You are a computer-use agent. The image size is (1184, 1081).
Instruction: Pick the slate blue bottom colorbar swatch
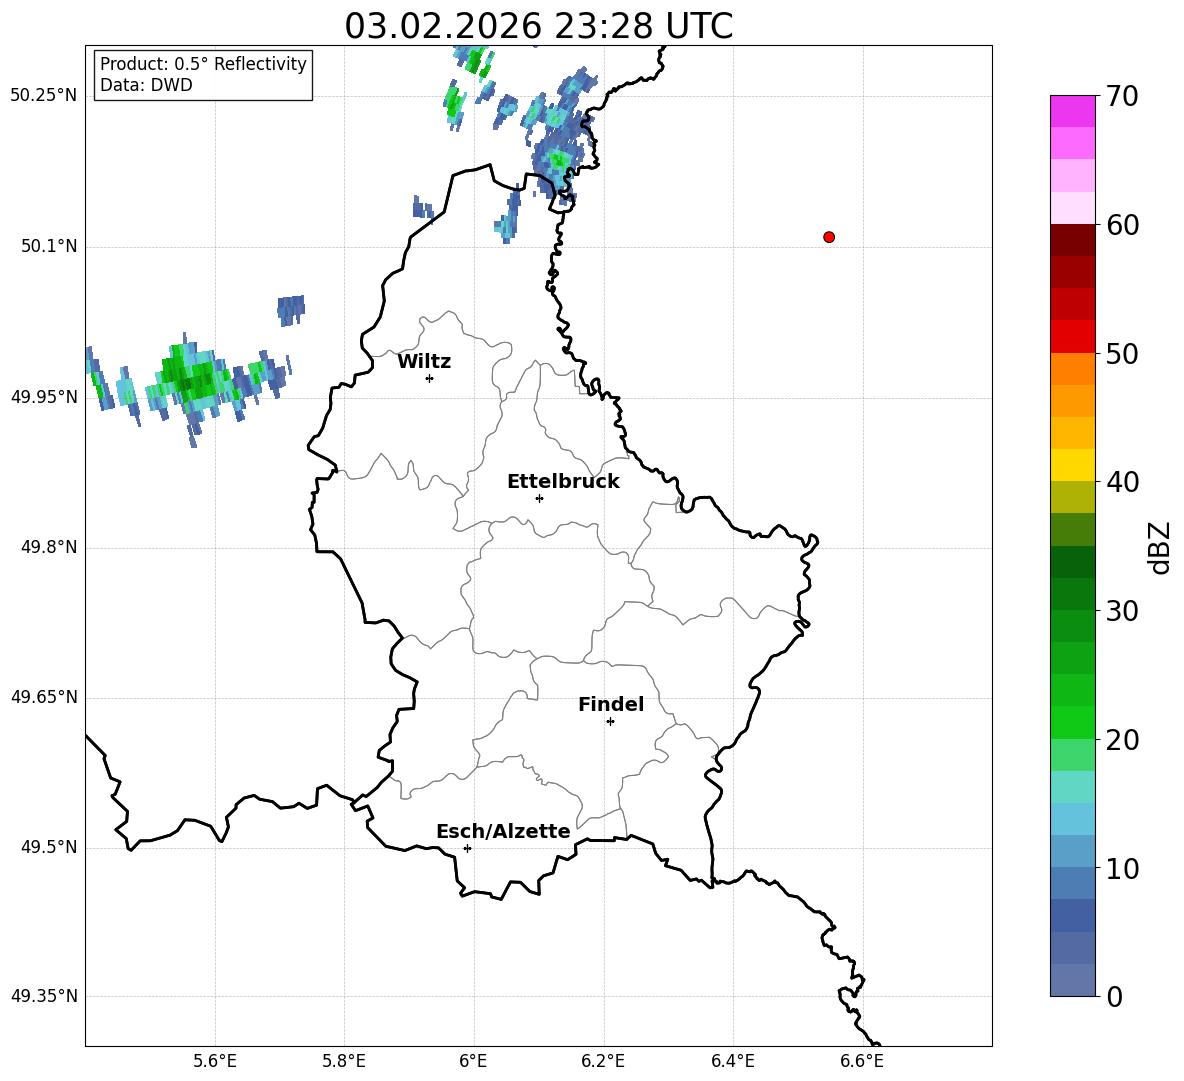click(x=1072, y=980)
